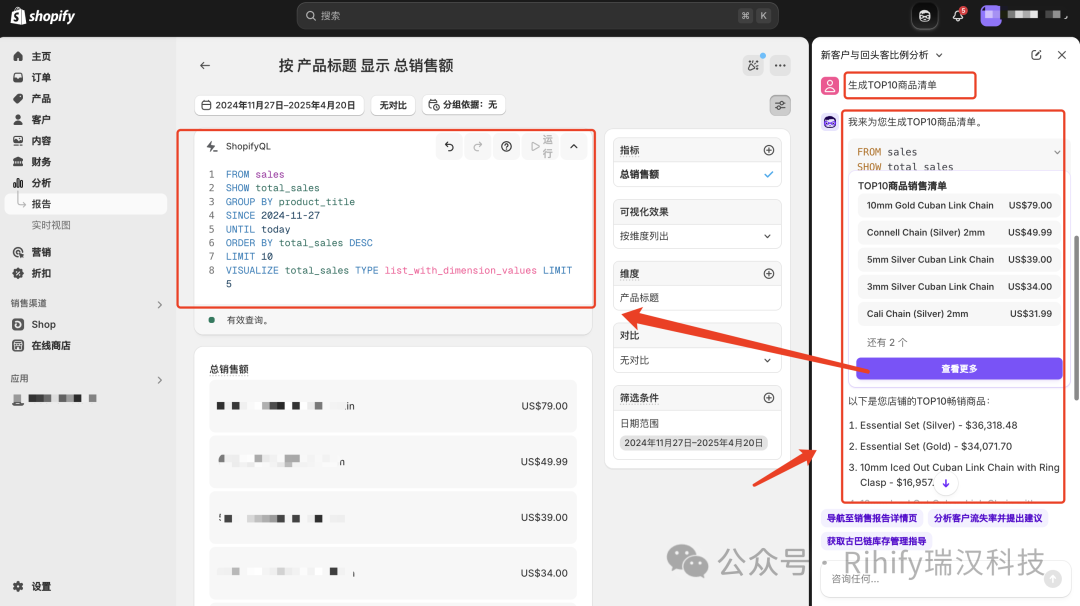Toggle the report settings sliders panel
Screen dimensions: 1080x606
[780, 105]
